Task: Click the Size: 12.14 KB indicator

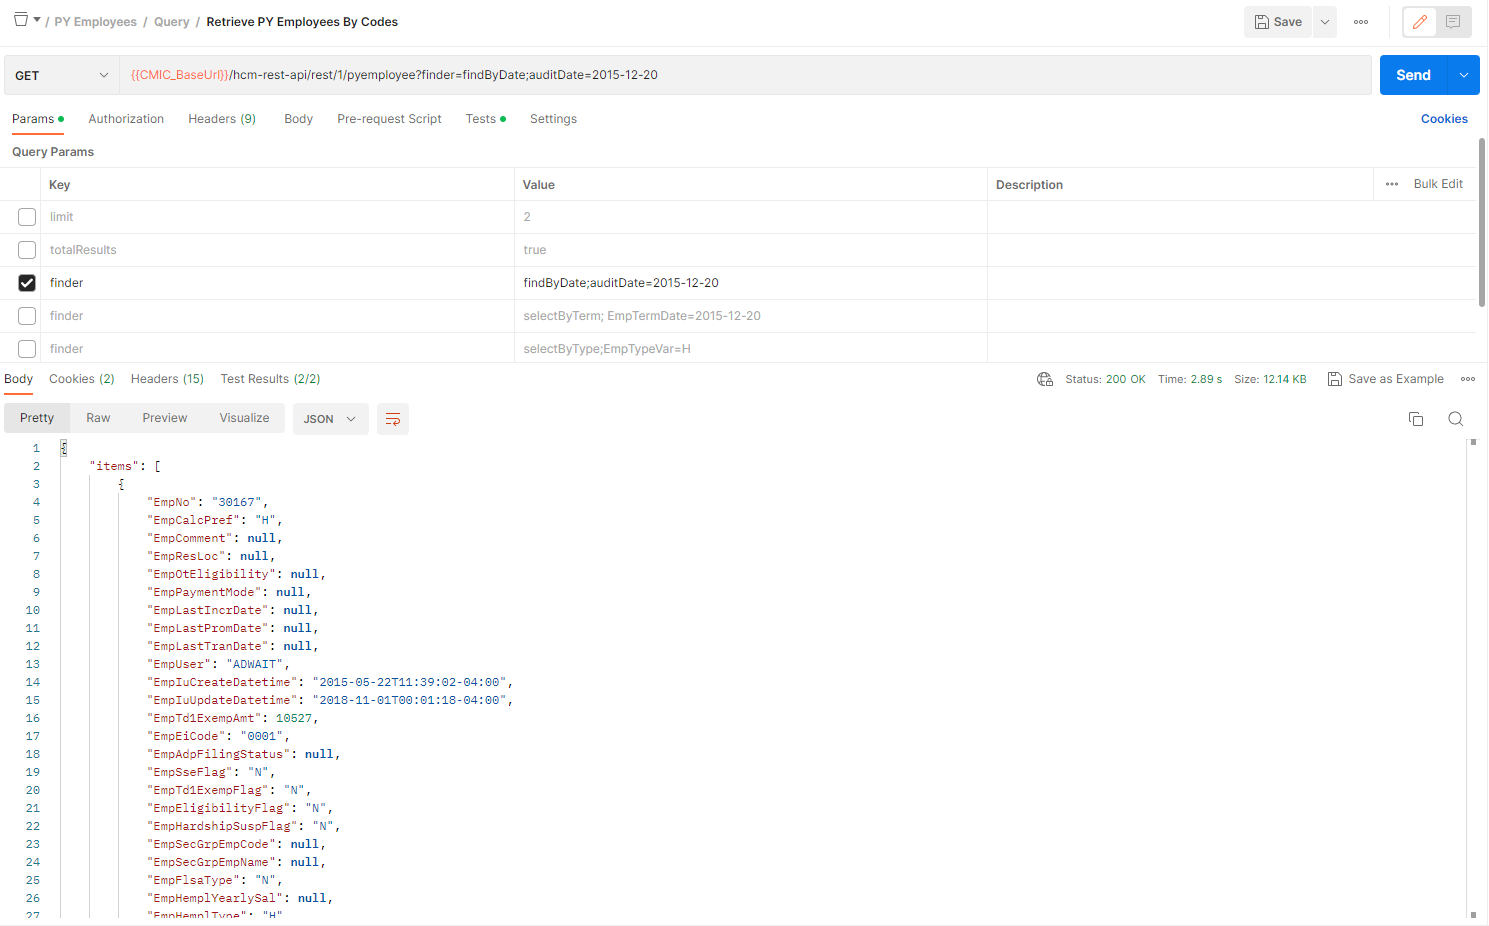Action: [x=1270, y=379]
